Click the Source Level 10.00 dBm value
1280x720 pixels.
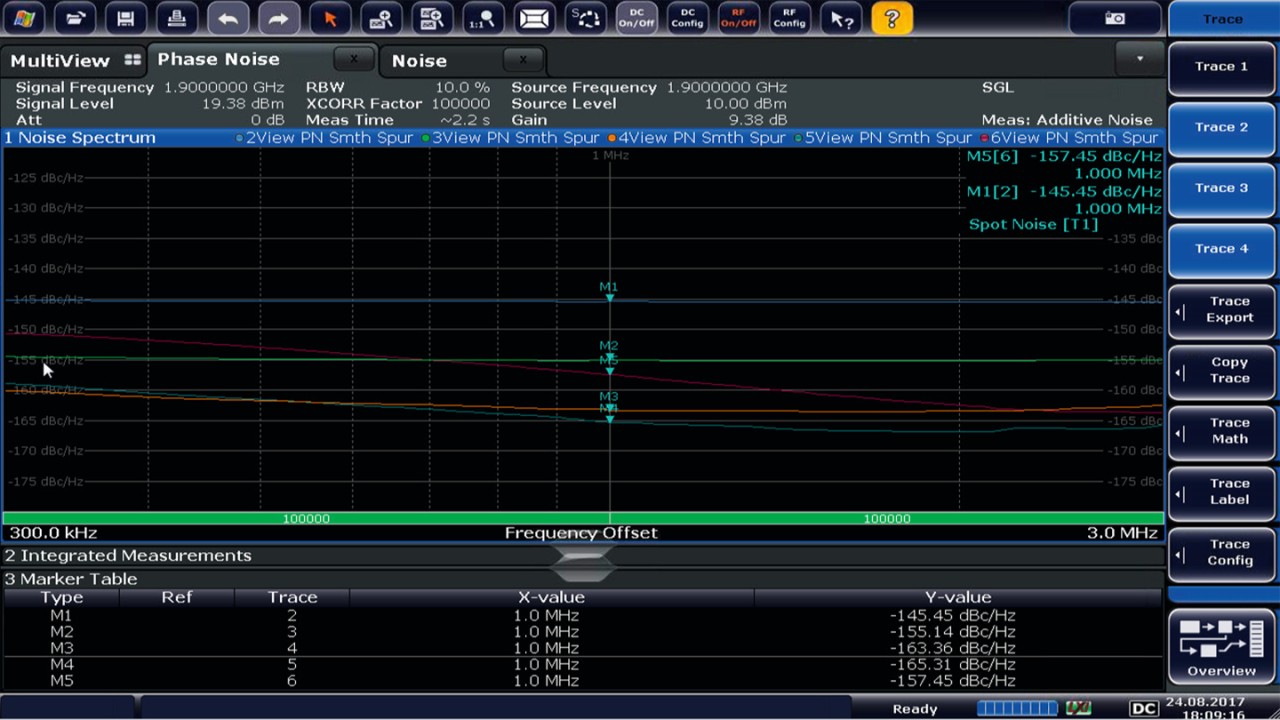[745, 104]
